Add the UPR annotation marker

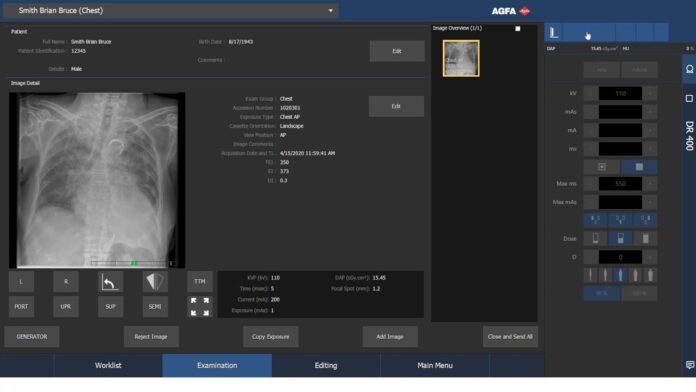[x=66, y=307]
